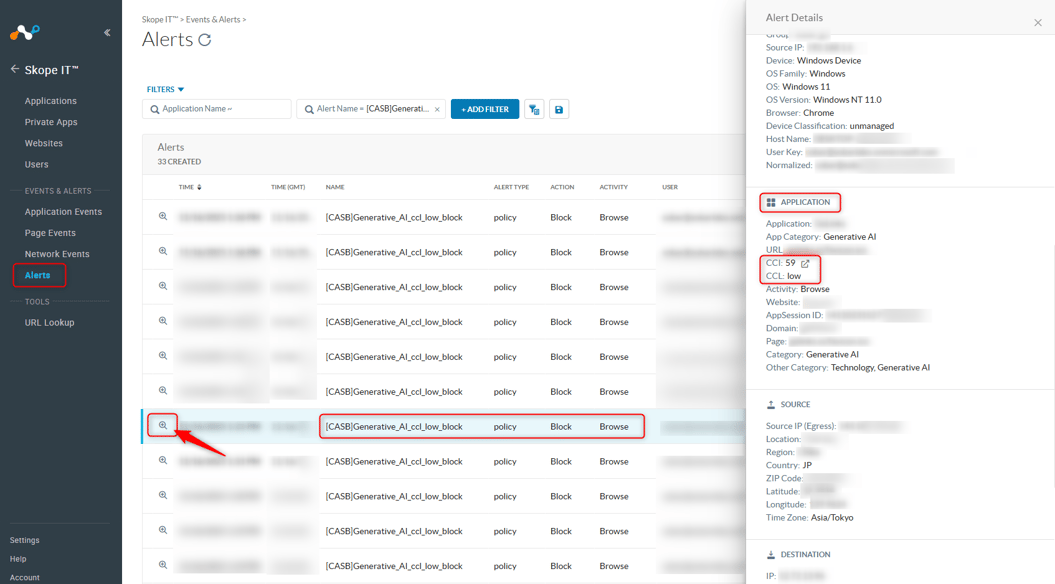Remove the Alert Name filter with its X
The width and height of the screenshot is (1055, 584).
(x=437, y=109)
